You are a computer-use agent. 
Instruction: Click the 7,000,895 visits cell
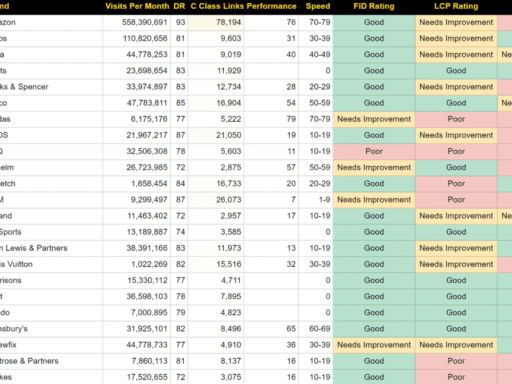tap(137, 313)
